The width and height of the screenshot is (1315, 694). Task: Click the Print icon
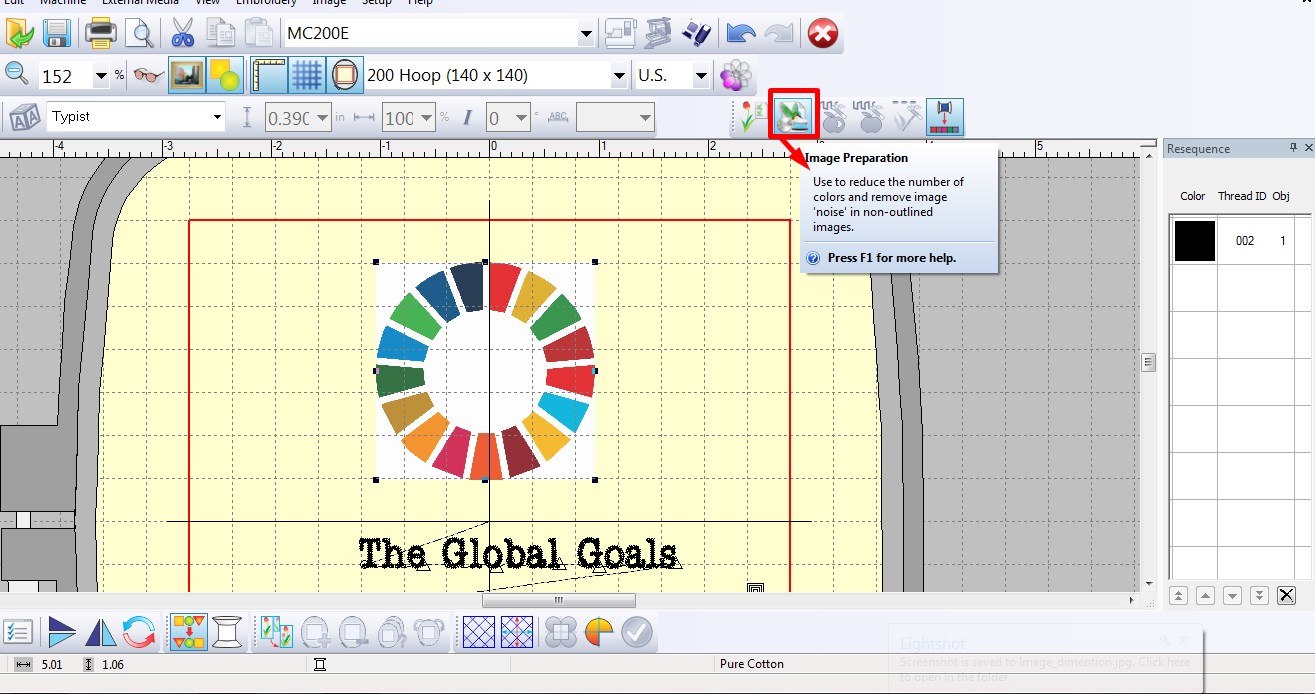[x=101, y=33]
